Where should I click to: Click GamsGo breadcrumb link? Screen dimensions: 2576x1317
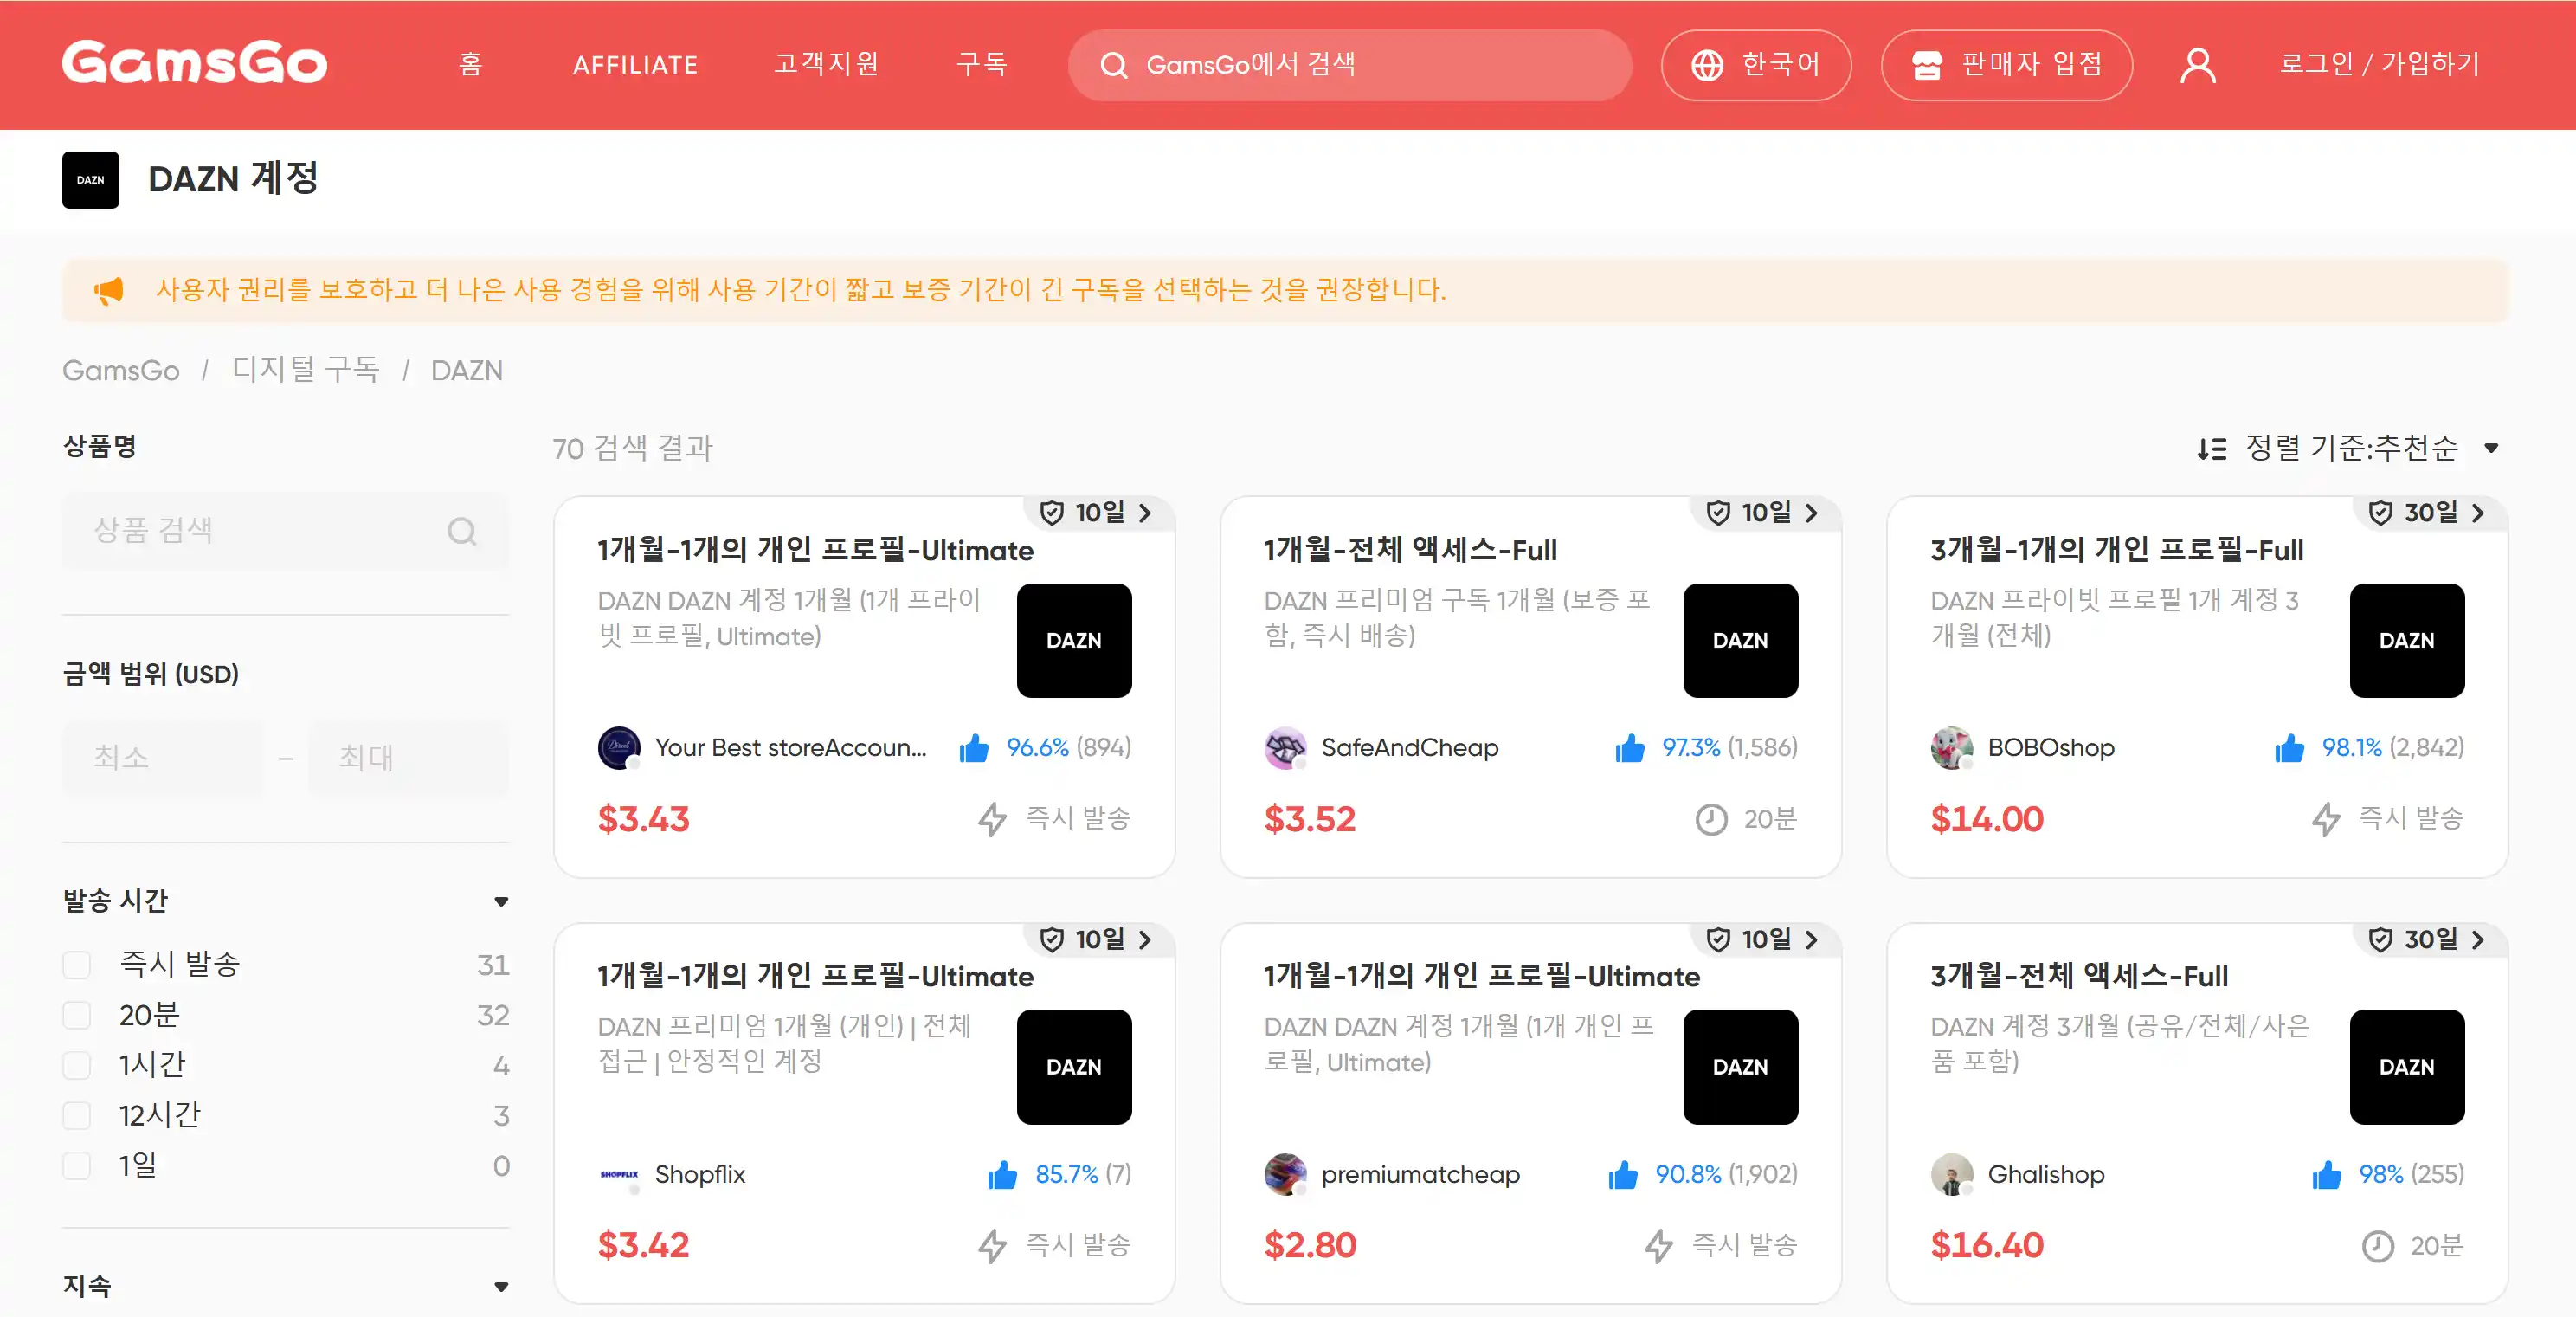click(x=121, y=371)
